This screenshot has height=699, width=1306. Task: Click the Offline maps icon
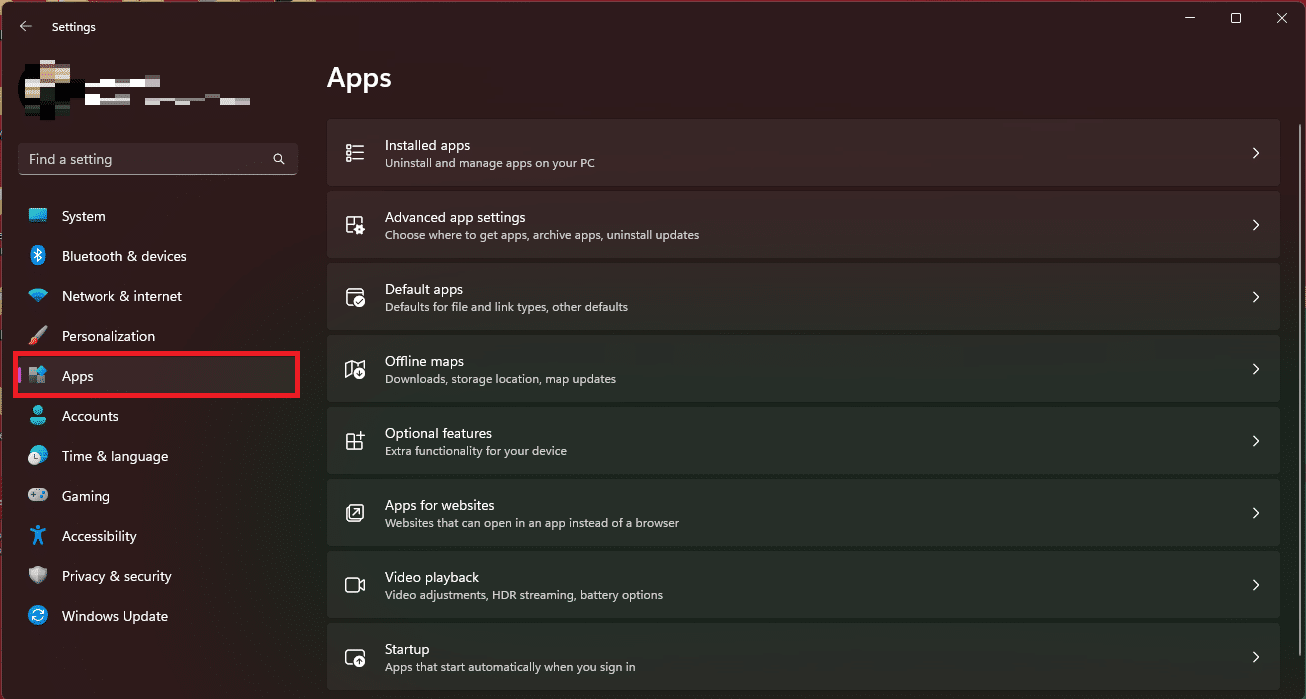tap(355, 369)
